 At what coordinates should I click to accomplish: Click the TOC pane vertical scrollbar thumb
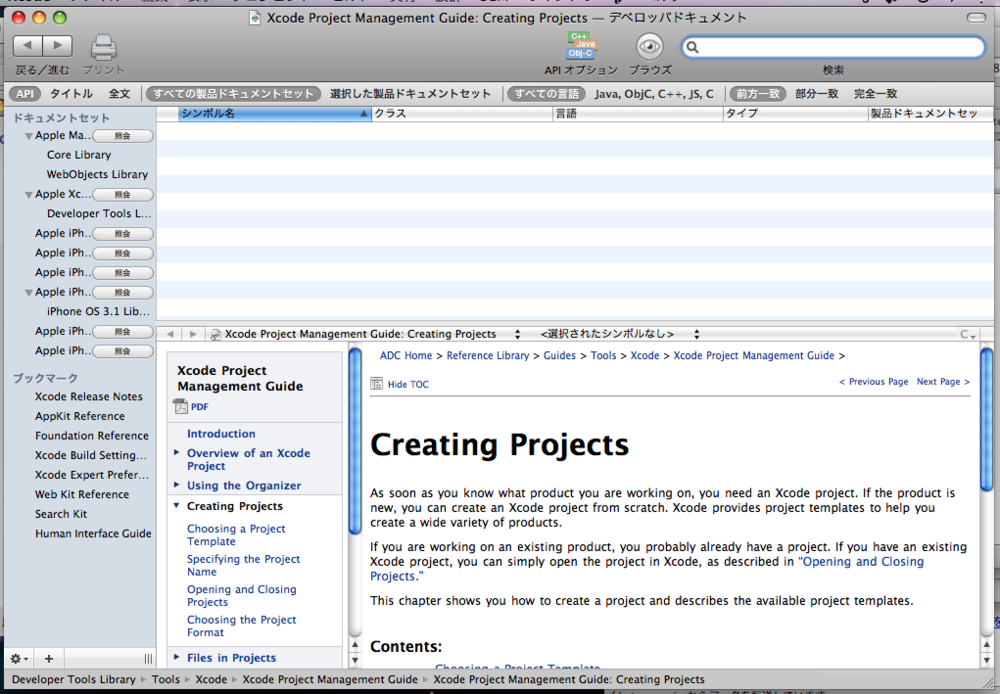[x=355, y=441]
